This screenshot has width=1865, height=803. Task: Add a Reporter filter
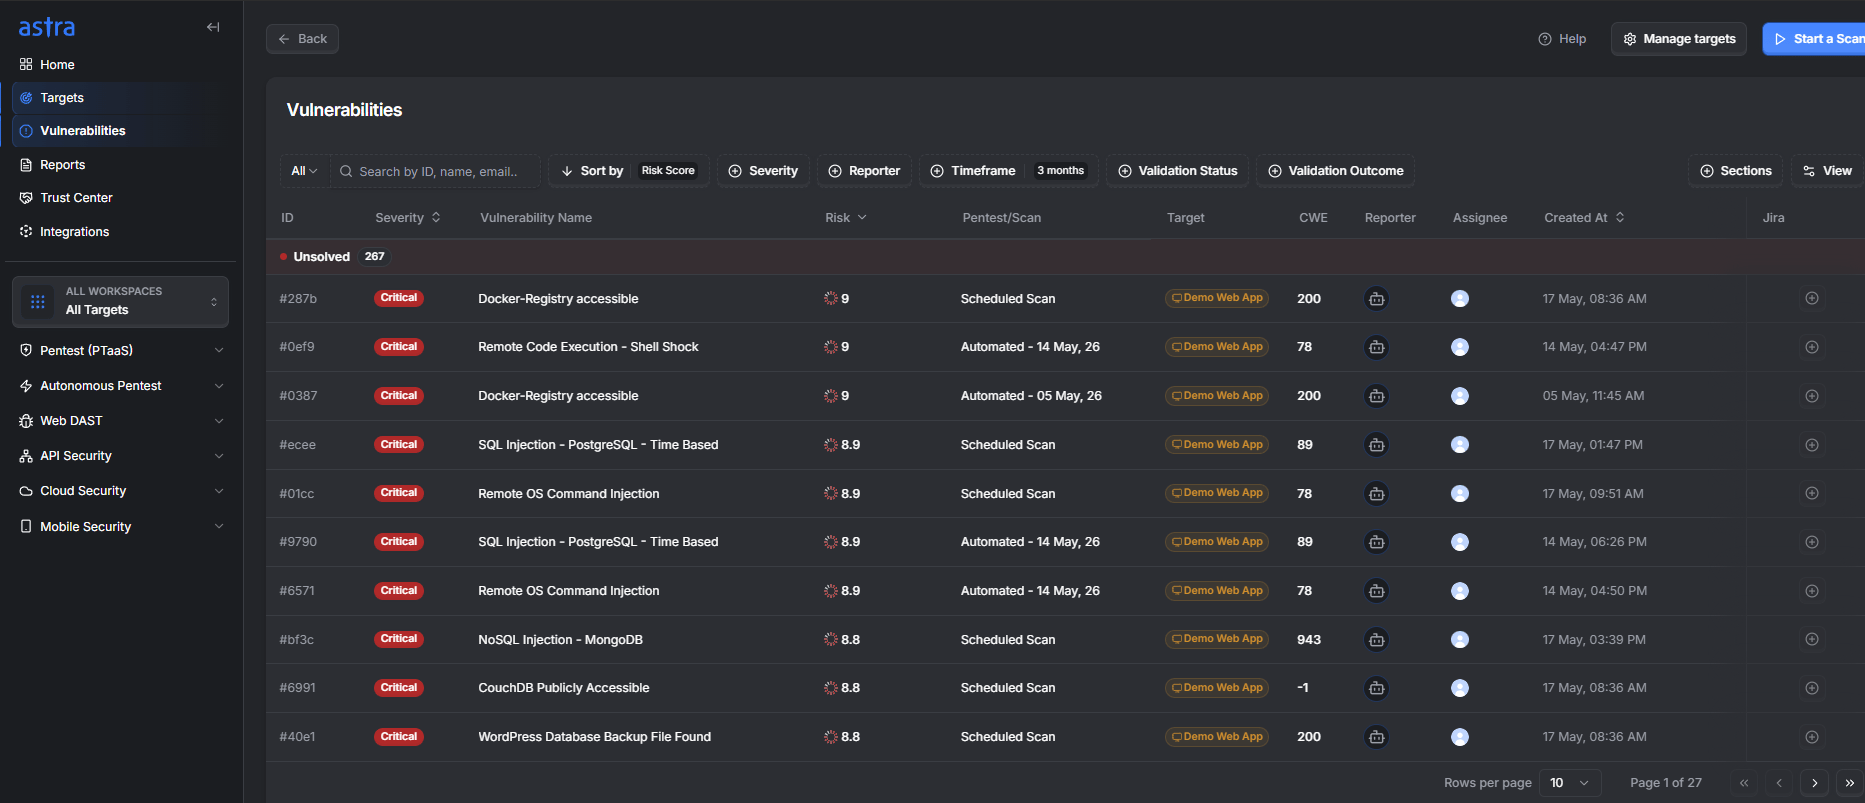pos(864,171)
